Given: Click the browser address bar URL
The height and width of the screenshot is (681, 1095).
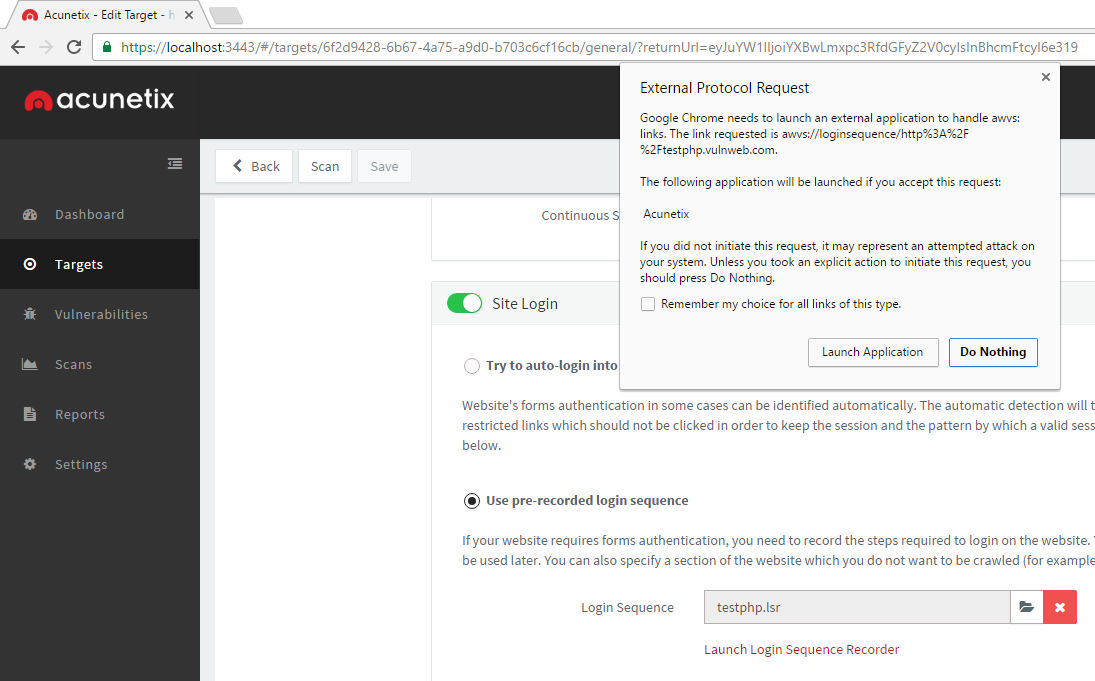Looking at the screenshot, I should coord(599,47).
